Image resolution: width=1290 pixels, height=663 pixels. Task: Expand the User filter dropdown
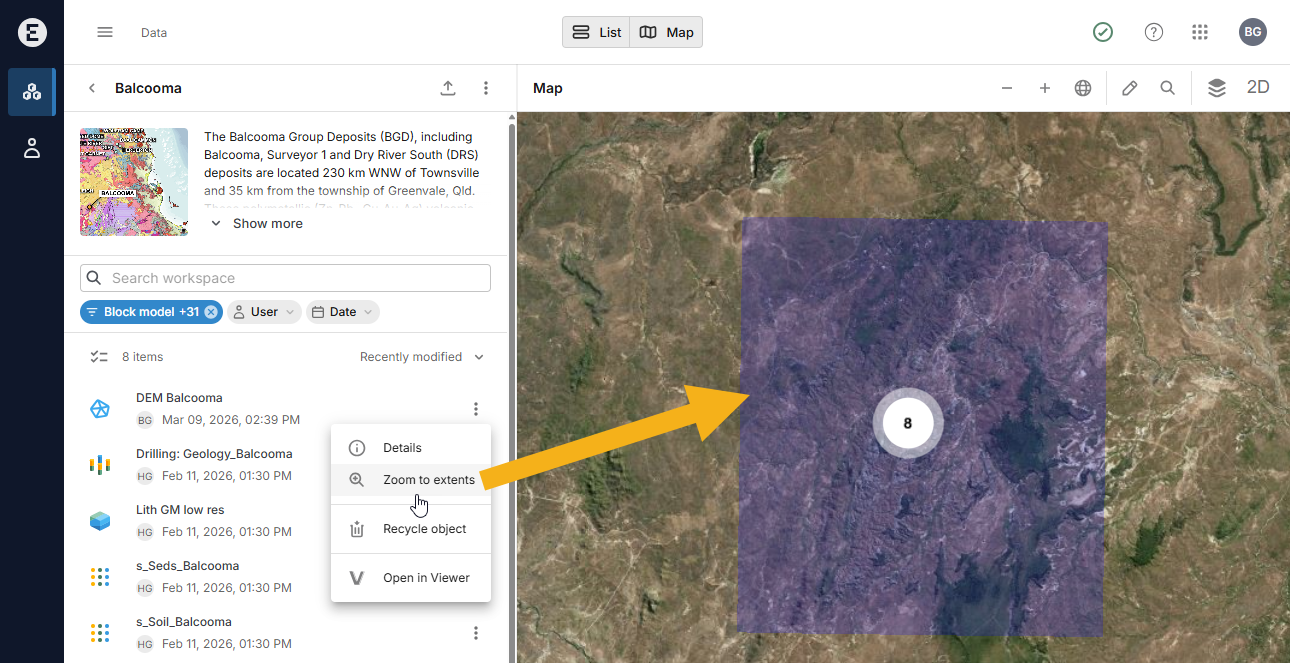[x=264, y=312]
